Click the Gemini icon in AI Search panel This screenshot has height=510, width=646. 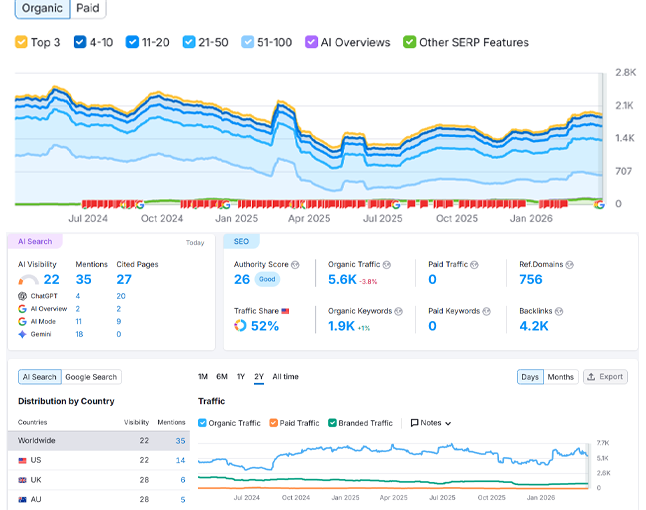(23, 334)
